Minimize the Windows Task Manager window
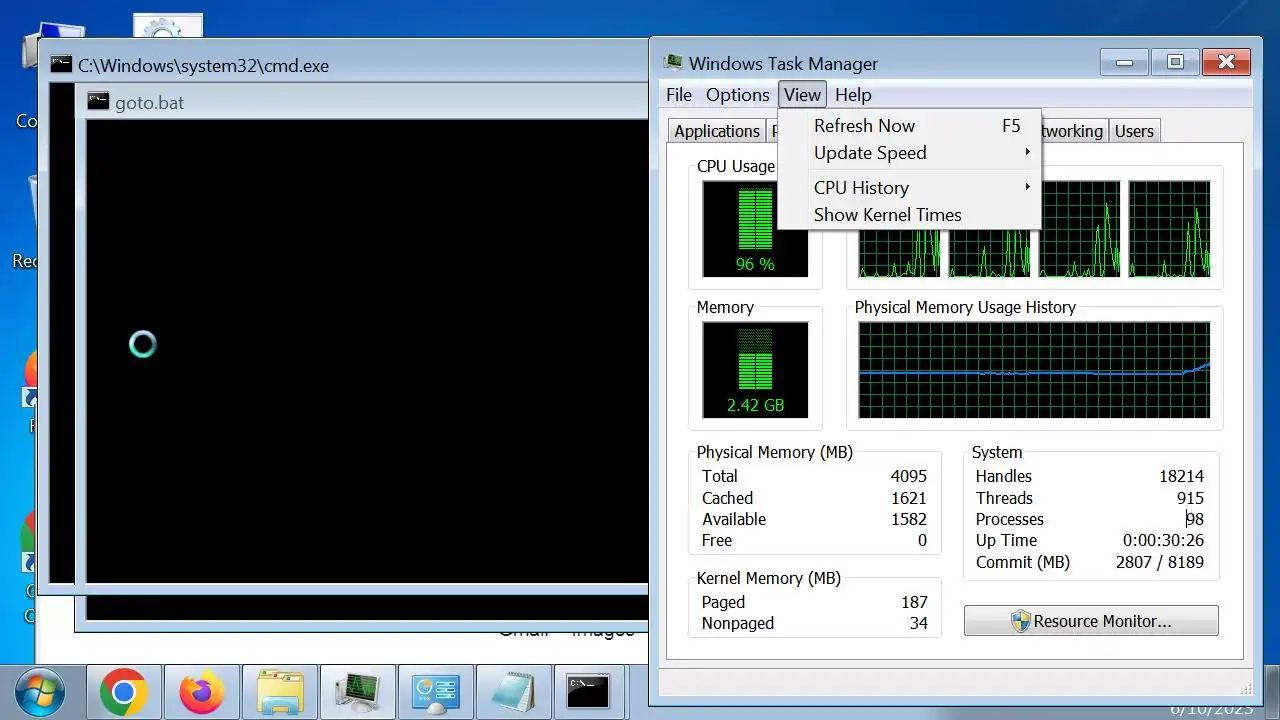The image size is (1280, 720). pyautogui.click(x=1124, y=62)
